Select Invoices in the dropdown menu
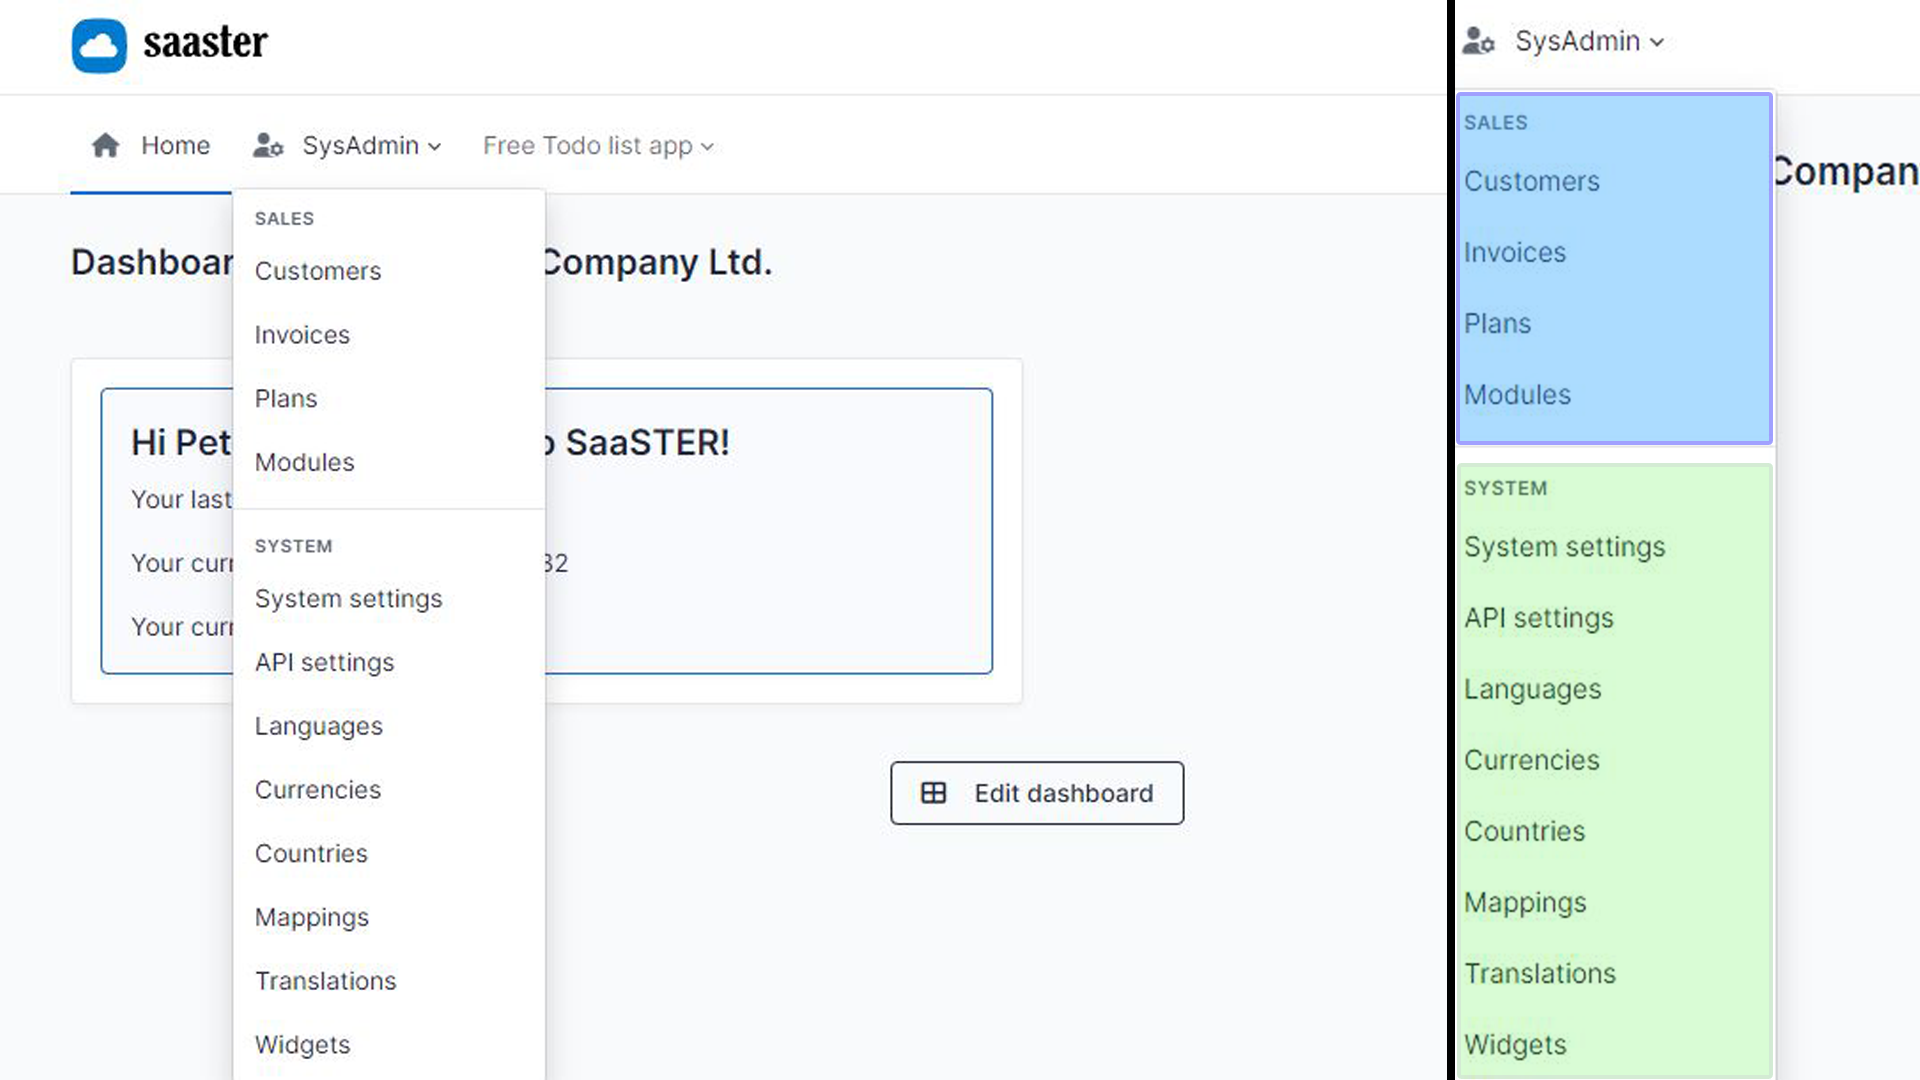 (x=302, y=335)
